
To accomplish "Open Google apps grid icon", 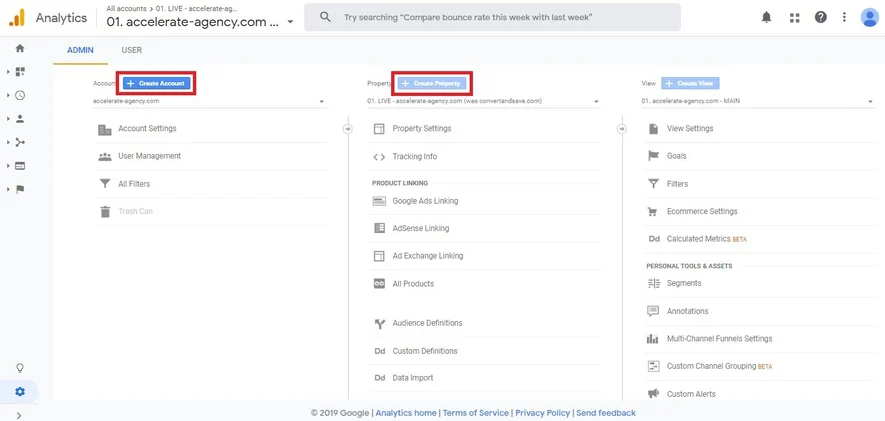I will tap(795, 17).
